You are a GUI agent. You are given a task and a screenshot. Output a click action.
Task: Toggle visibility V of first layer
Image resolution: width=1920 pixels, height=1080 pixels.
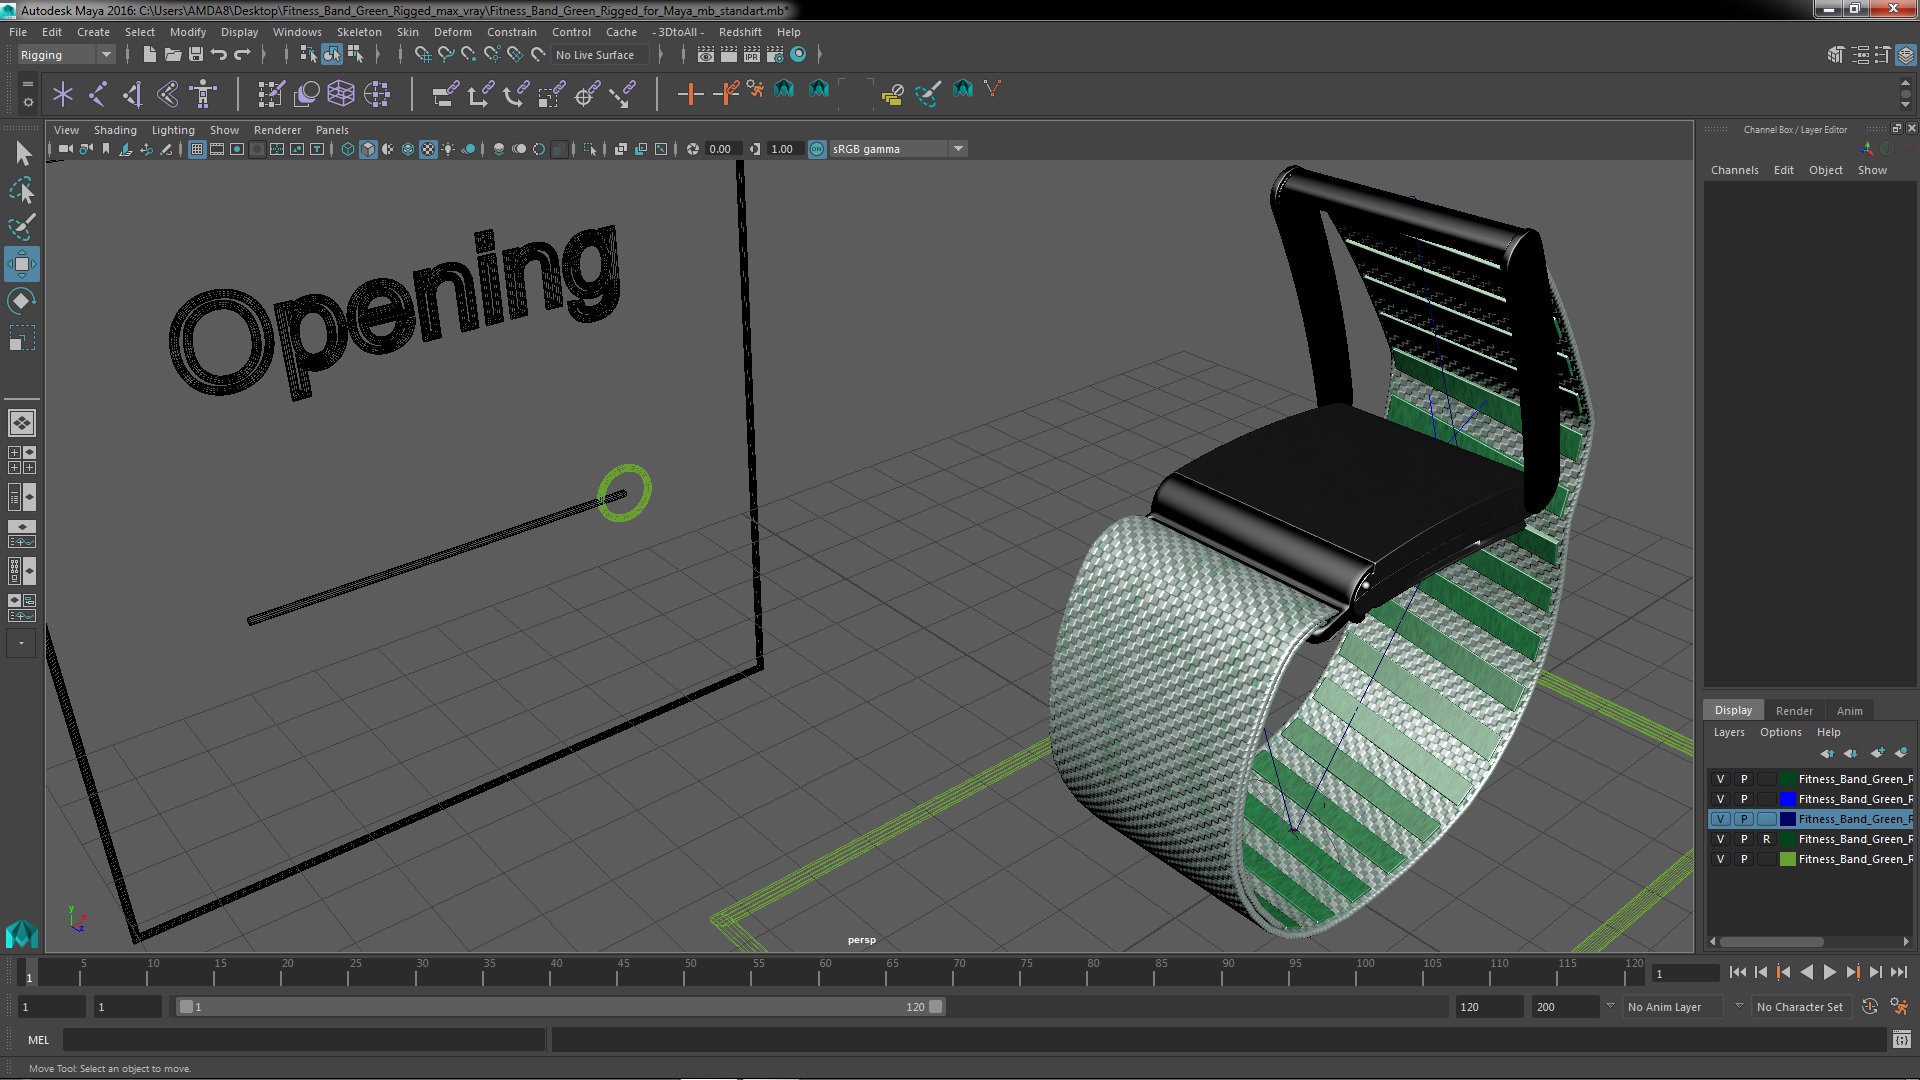[x=1720, y=779]
